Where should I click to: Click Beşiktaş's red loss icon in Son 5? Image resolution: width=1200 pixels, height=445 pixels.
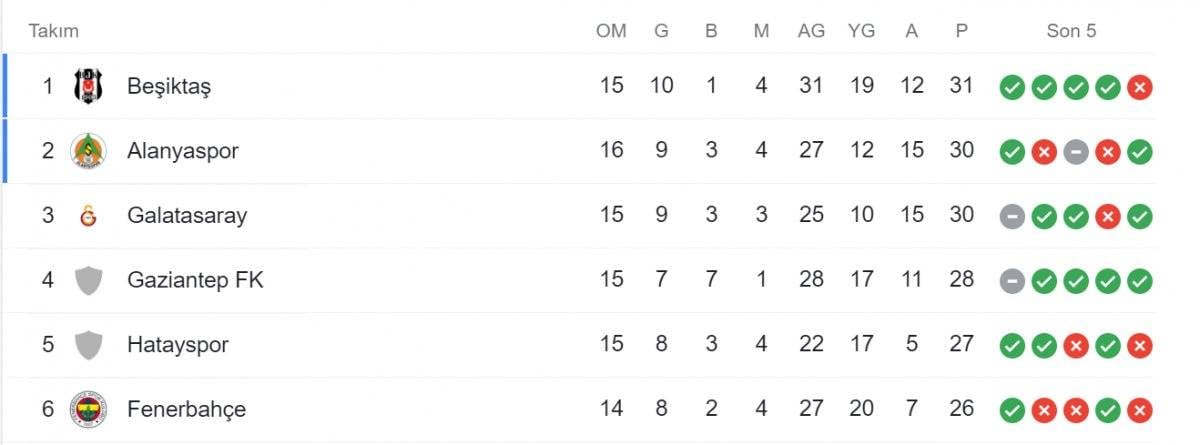1139,87
